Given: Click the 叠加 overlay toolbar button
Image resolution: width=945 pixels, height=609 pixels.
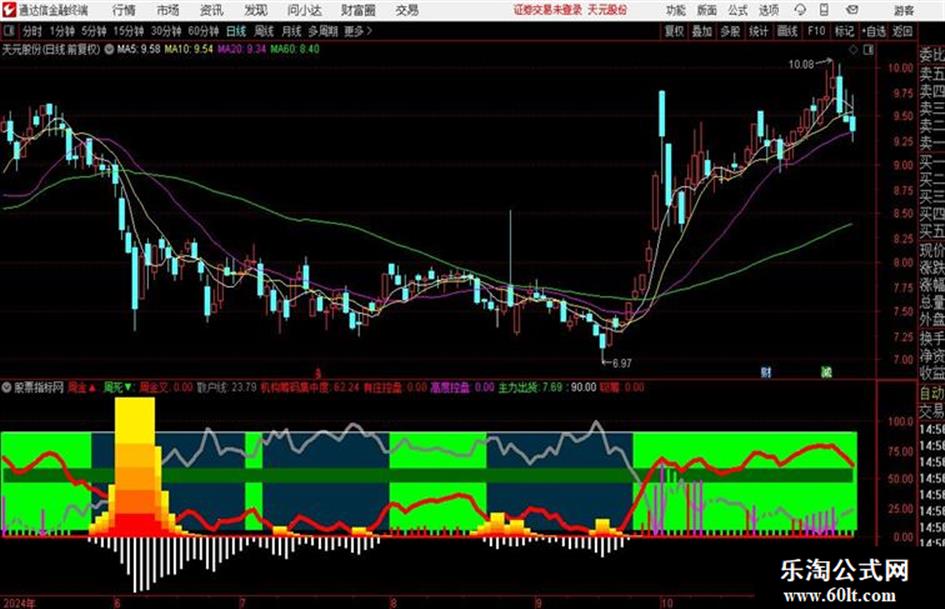Looking at the screenshot, I should point(702,31).
